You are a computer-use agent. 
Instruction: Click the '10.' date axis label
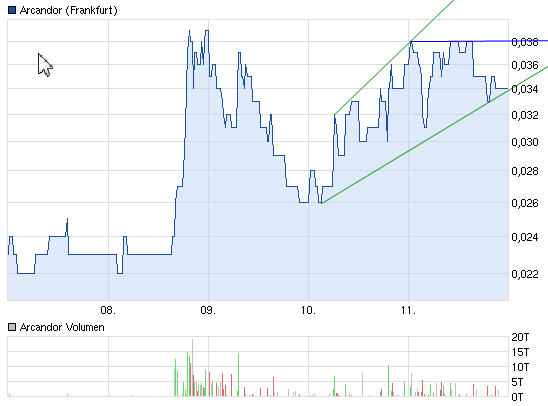308,310
